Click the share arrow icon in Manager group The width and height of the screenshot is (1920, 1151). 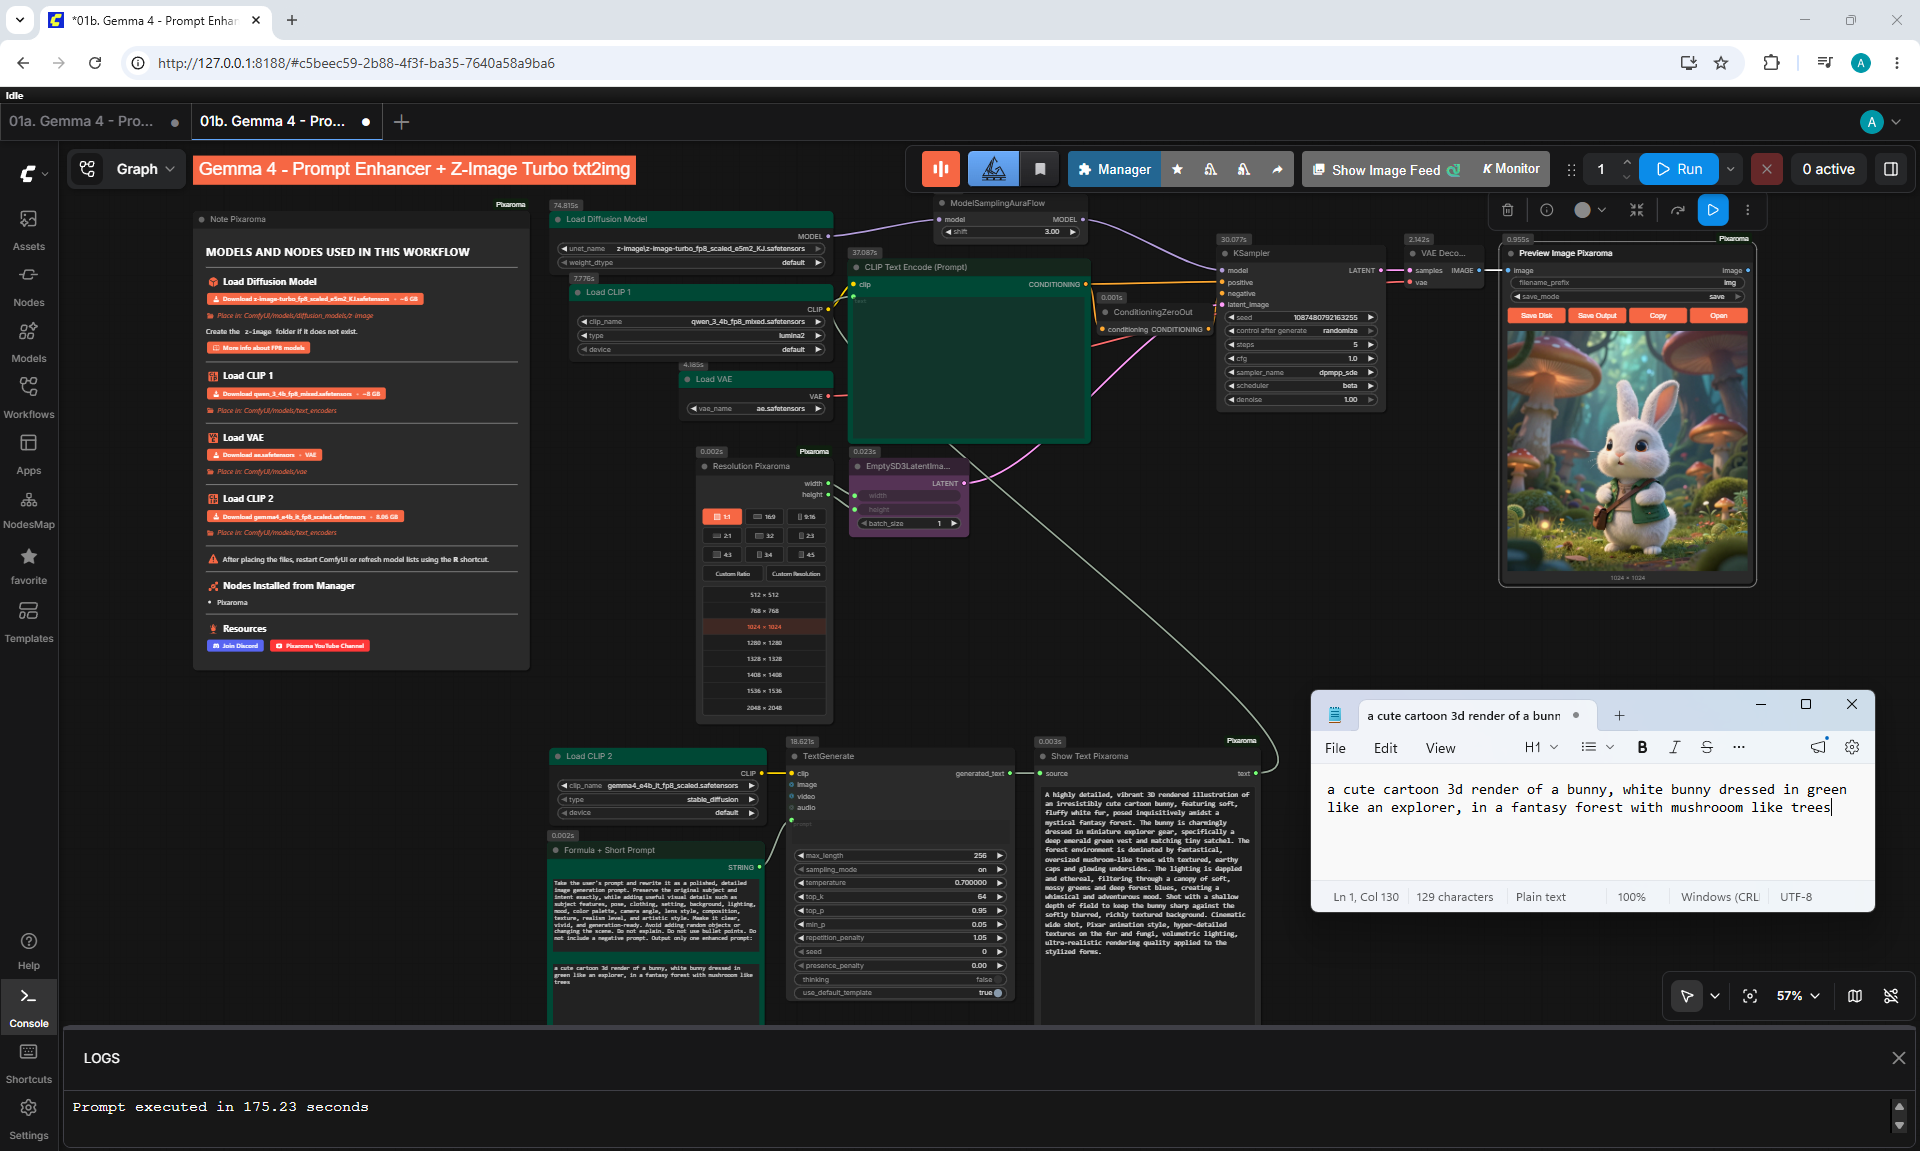1277,169
